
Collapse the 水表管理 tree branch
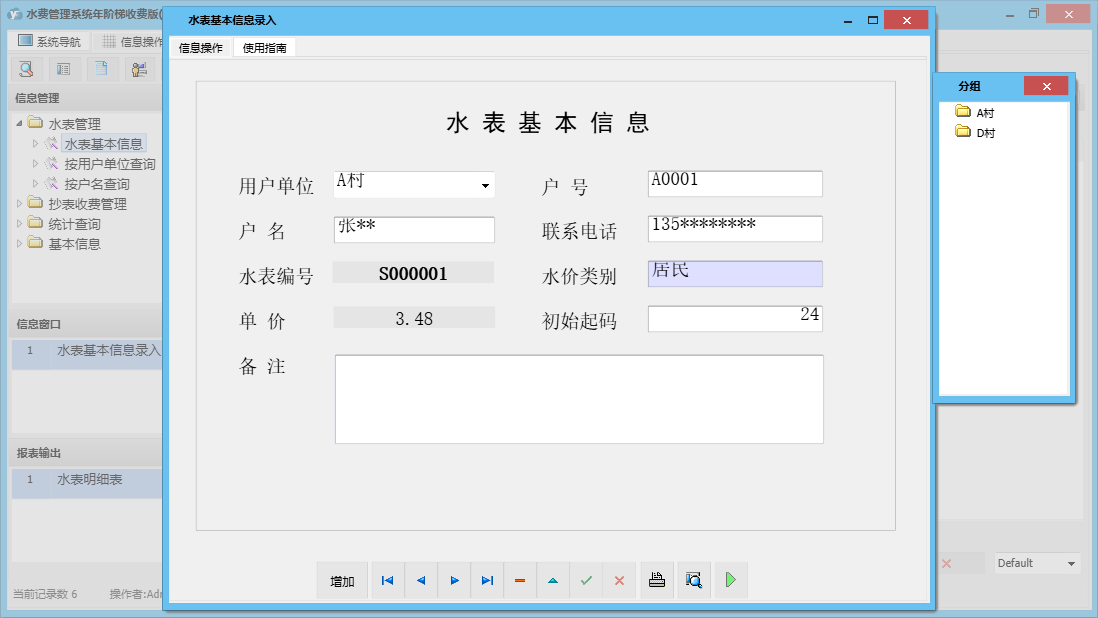pos(20,123)
